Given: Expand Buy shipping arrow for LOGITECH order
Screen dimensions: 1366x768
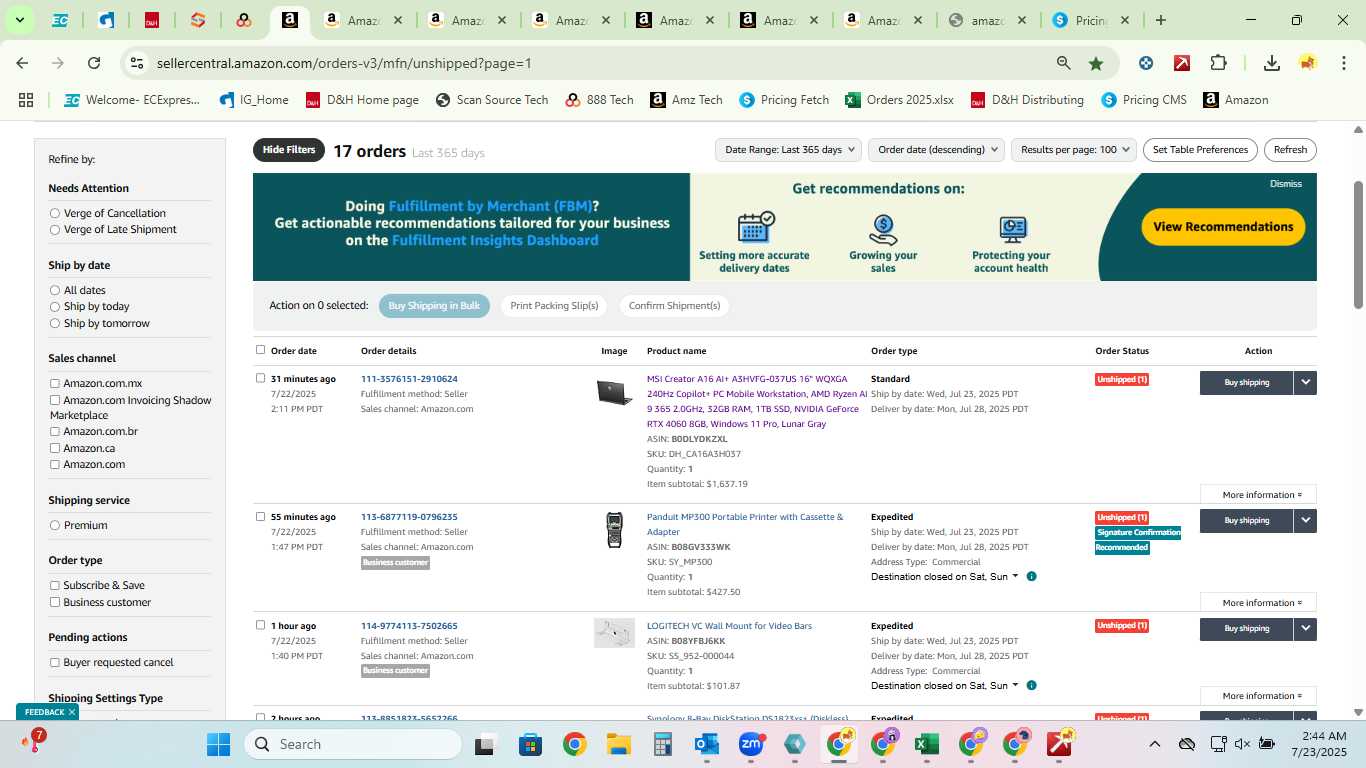Looking at the screenshot, I should tap(1305, 629).
